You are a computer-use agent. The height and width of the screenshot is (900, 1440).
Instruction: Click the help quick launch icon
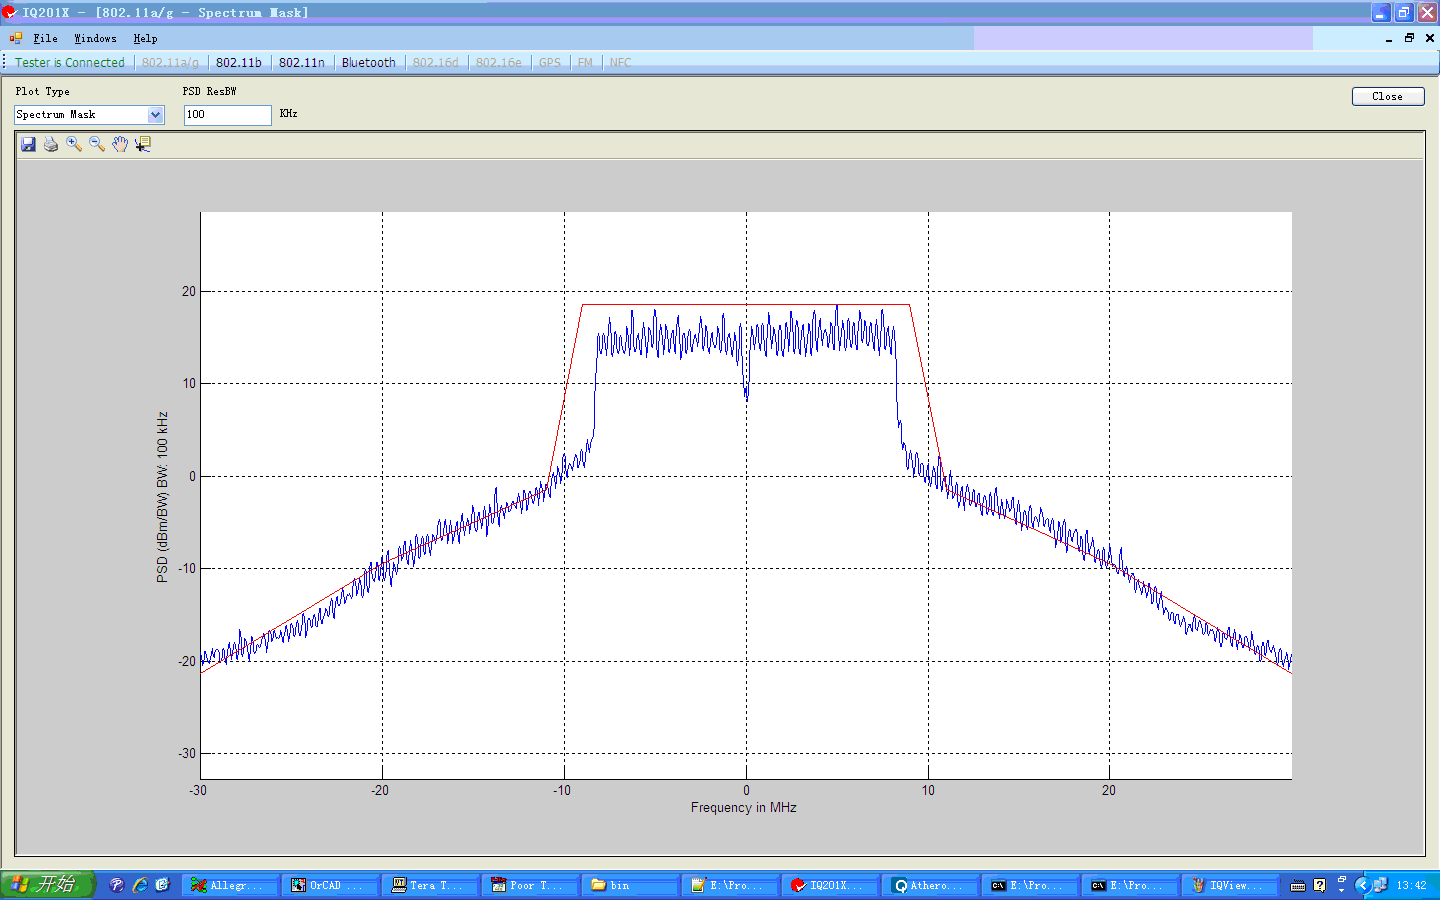click(x=117, y=885)
